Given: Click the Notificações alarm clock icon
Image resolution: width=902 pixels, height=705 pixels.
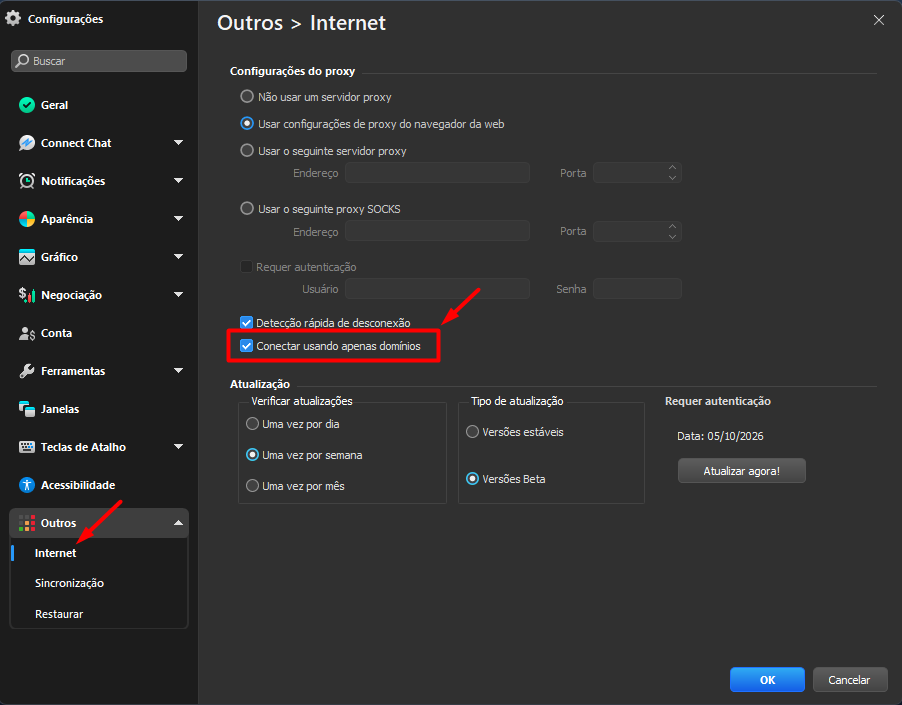Looking at the screenshot, I should coord(26,181).
